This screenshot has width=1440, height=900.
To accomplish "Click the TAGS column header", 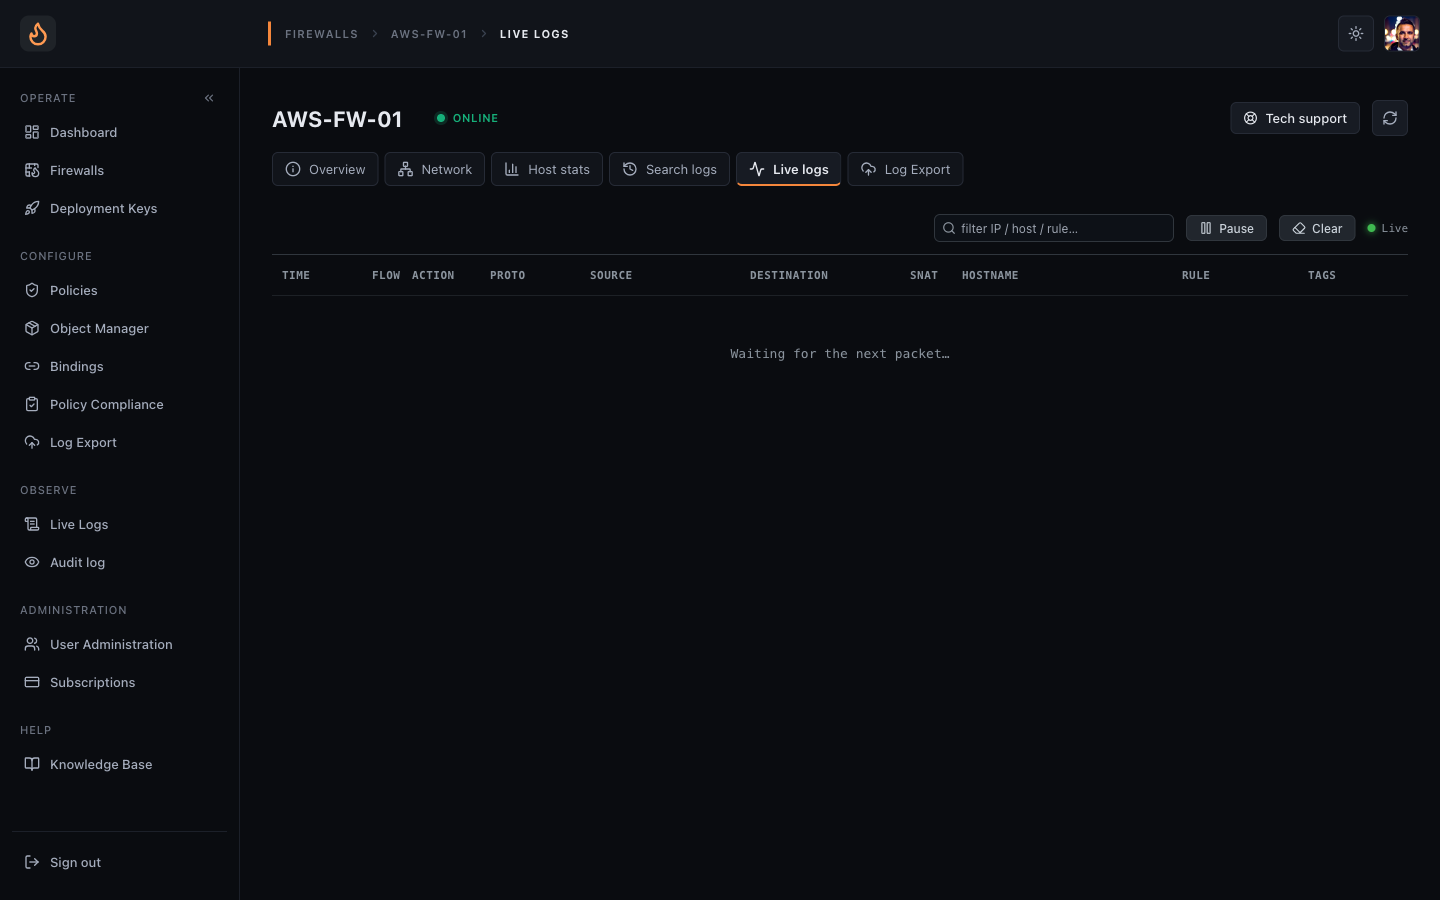I will tap(1322, 275).
